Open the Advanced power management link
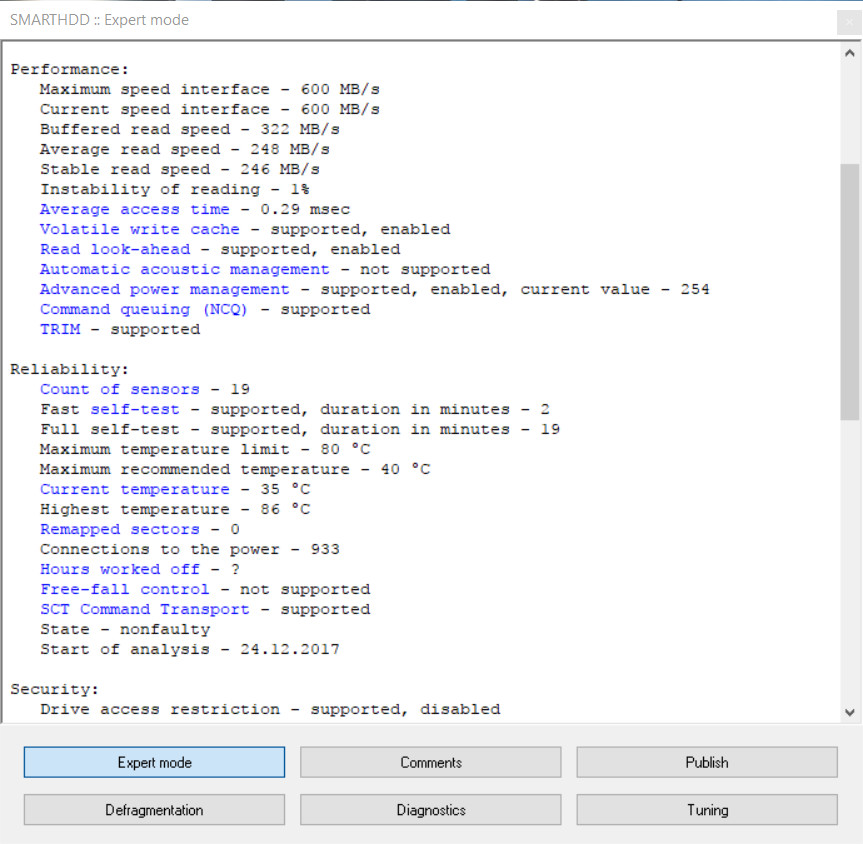 pos(164,289)
